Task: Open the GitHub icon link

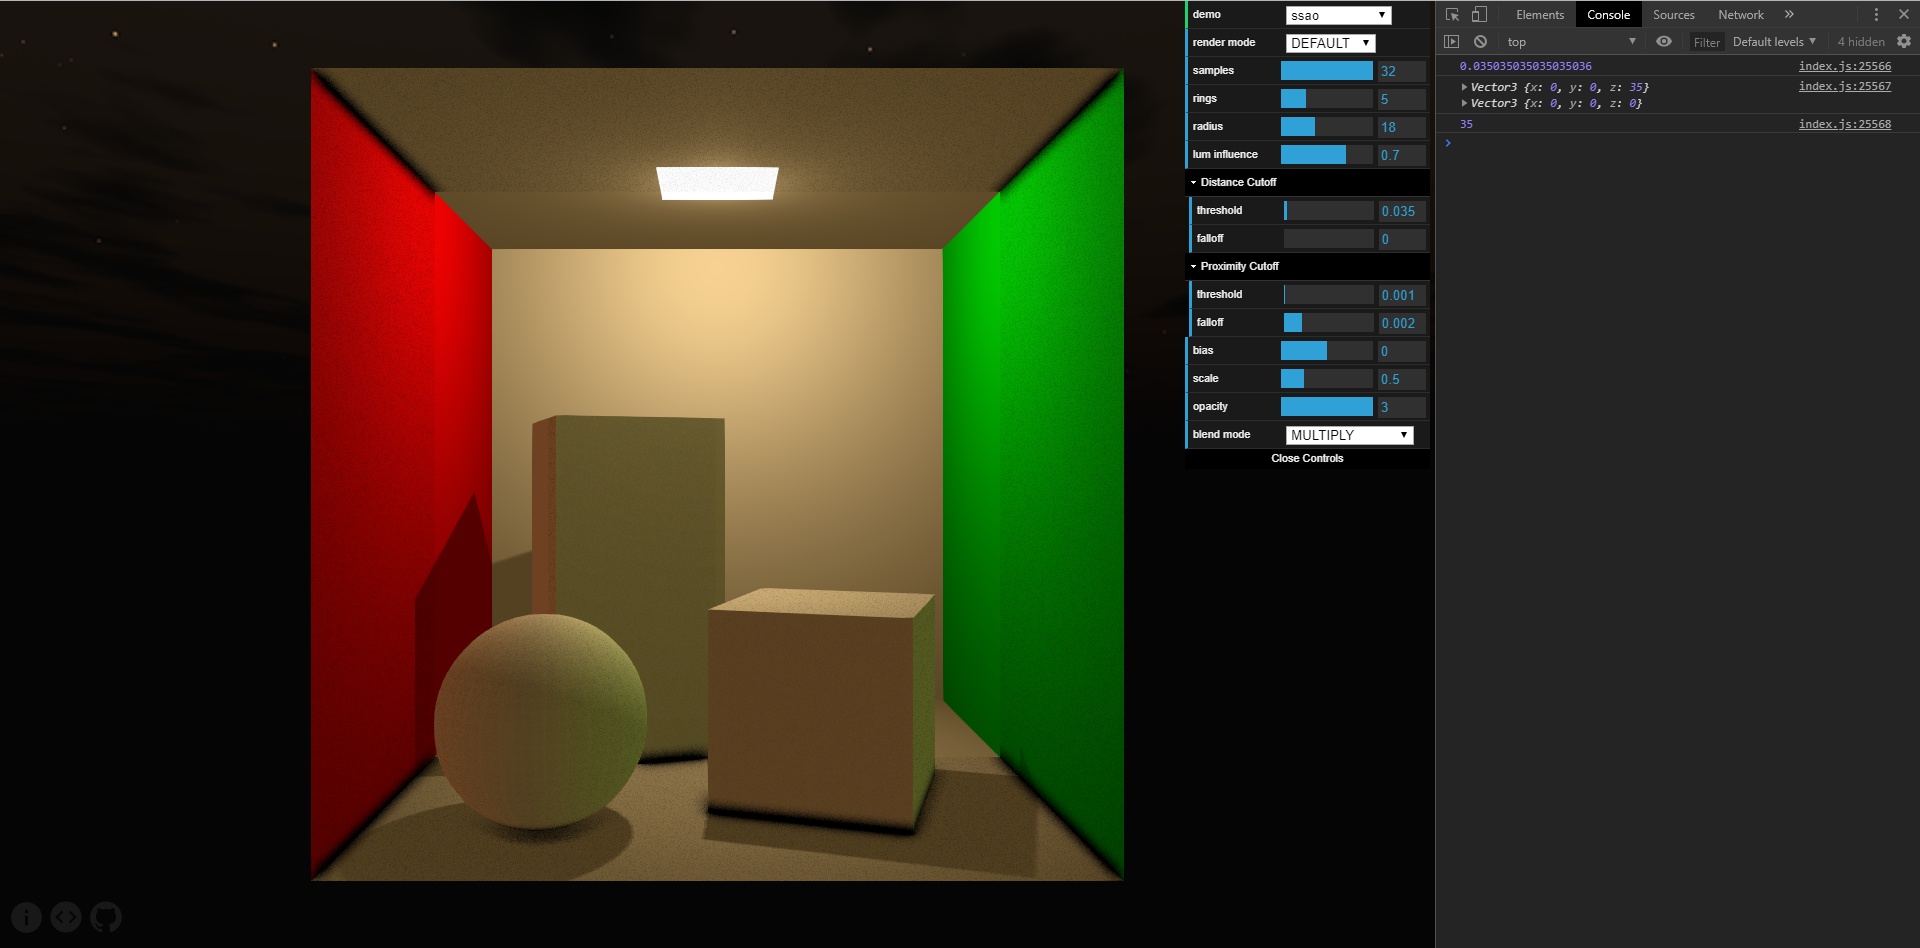Action: click(106, 917)
